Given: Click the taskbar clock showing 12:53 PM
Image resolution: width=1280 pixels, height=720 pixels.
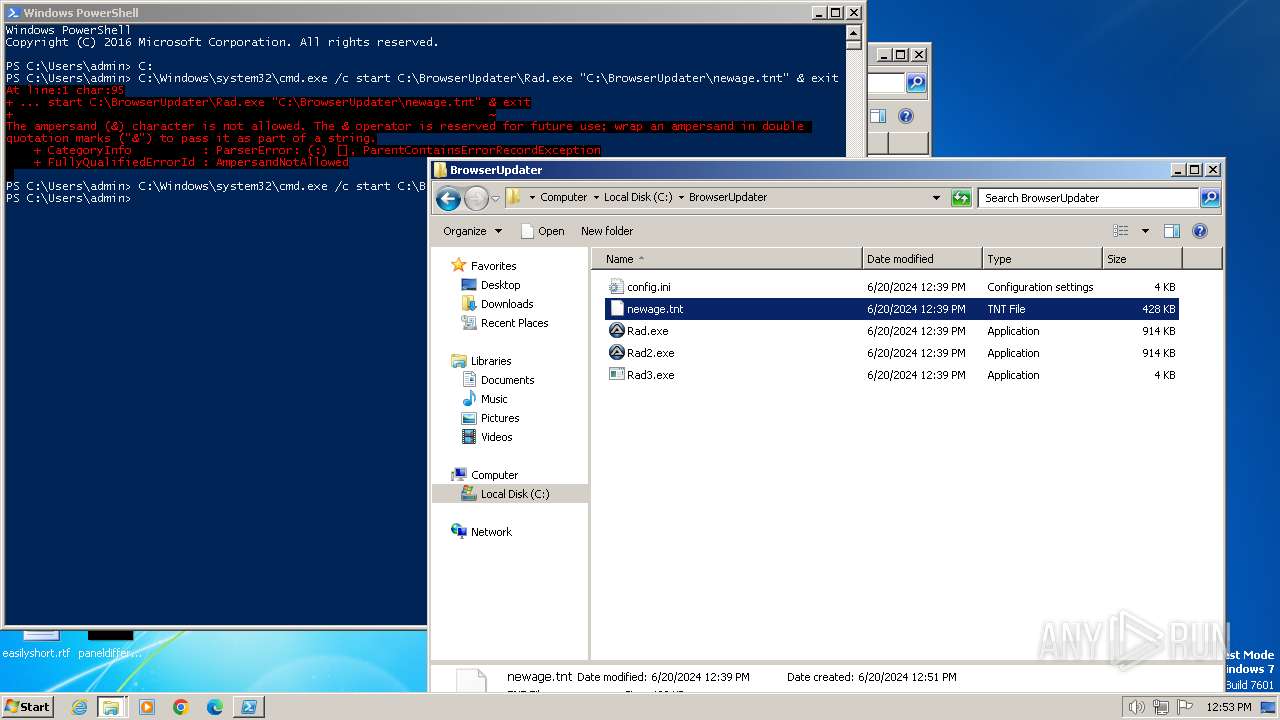Looking at the screenshot, I should point(1228,707).
